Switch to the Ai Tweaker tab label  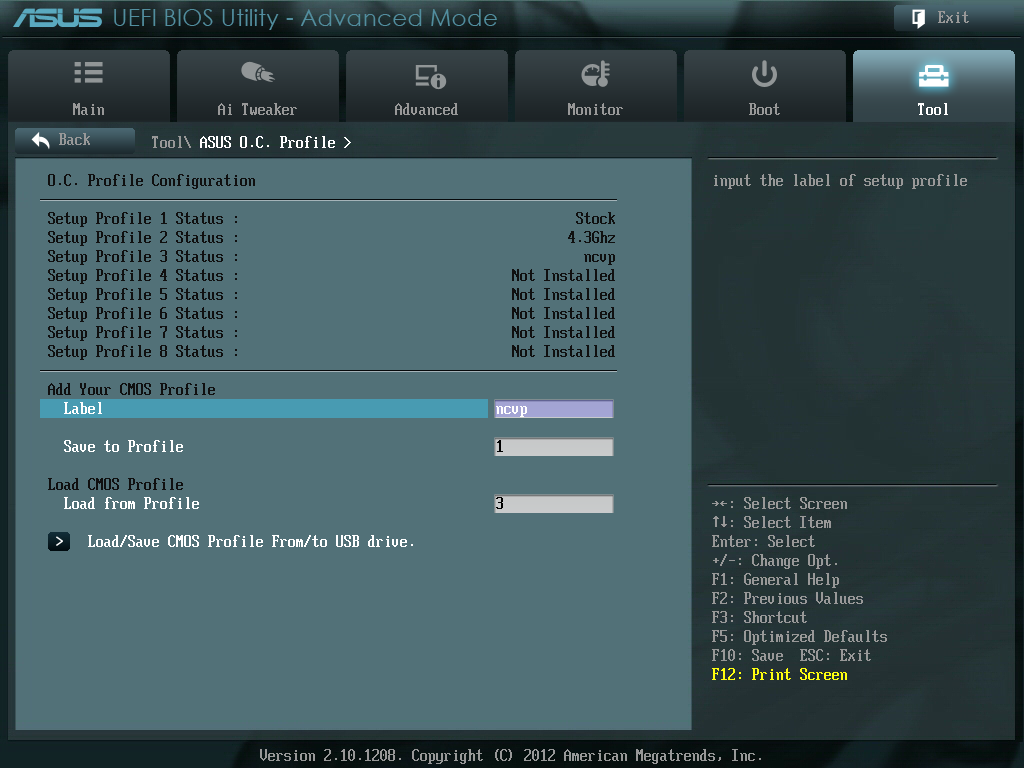point(257,110)
